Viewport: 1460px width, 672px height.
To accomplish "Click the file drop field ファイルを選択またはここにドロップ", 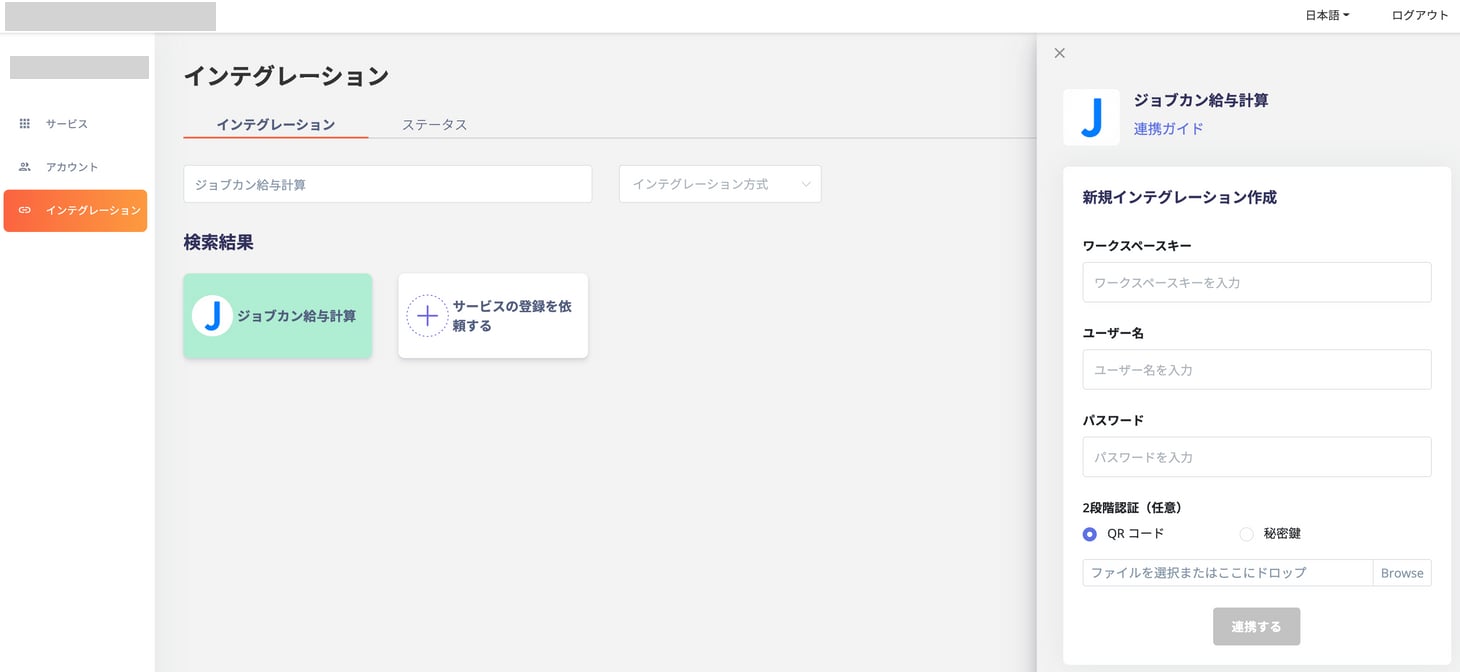I will pyautogui.click(x=1228, y=573).
